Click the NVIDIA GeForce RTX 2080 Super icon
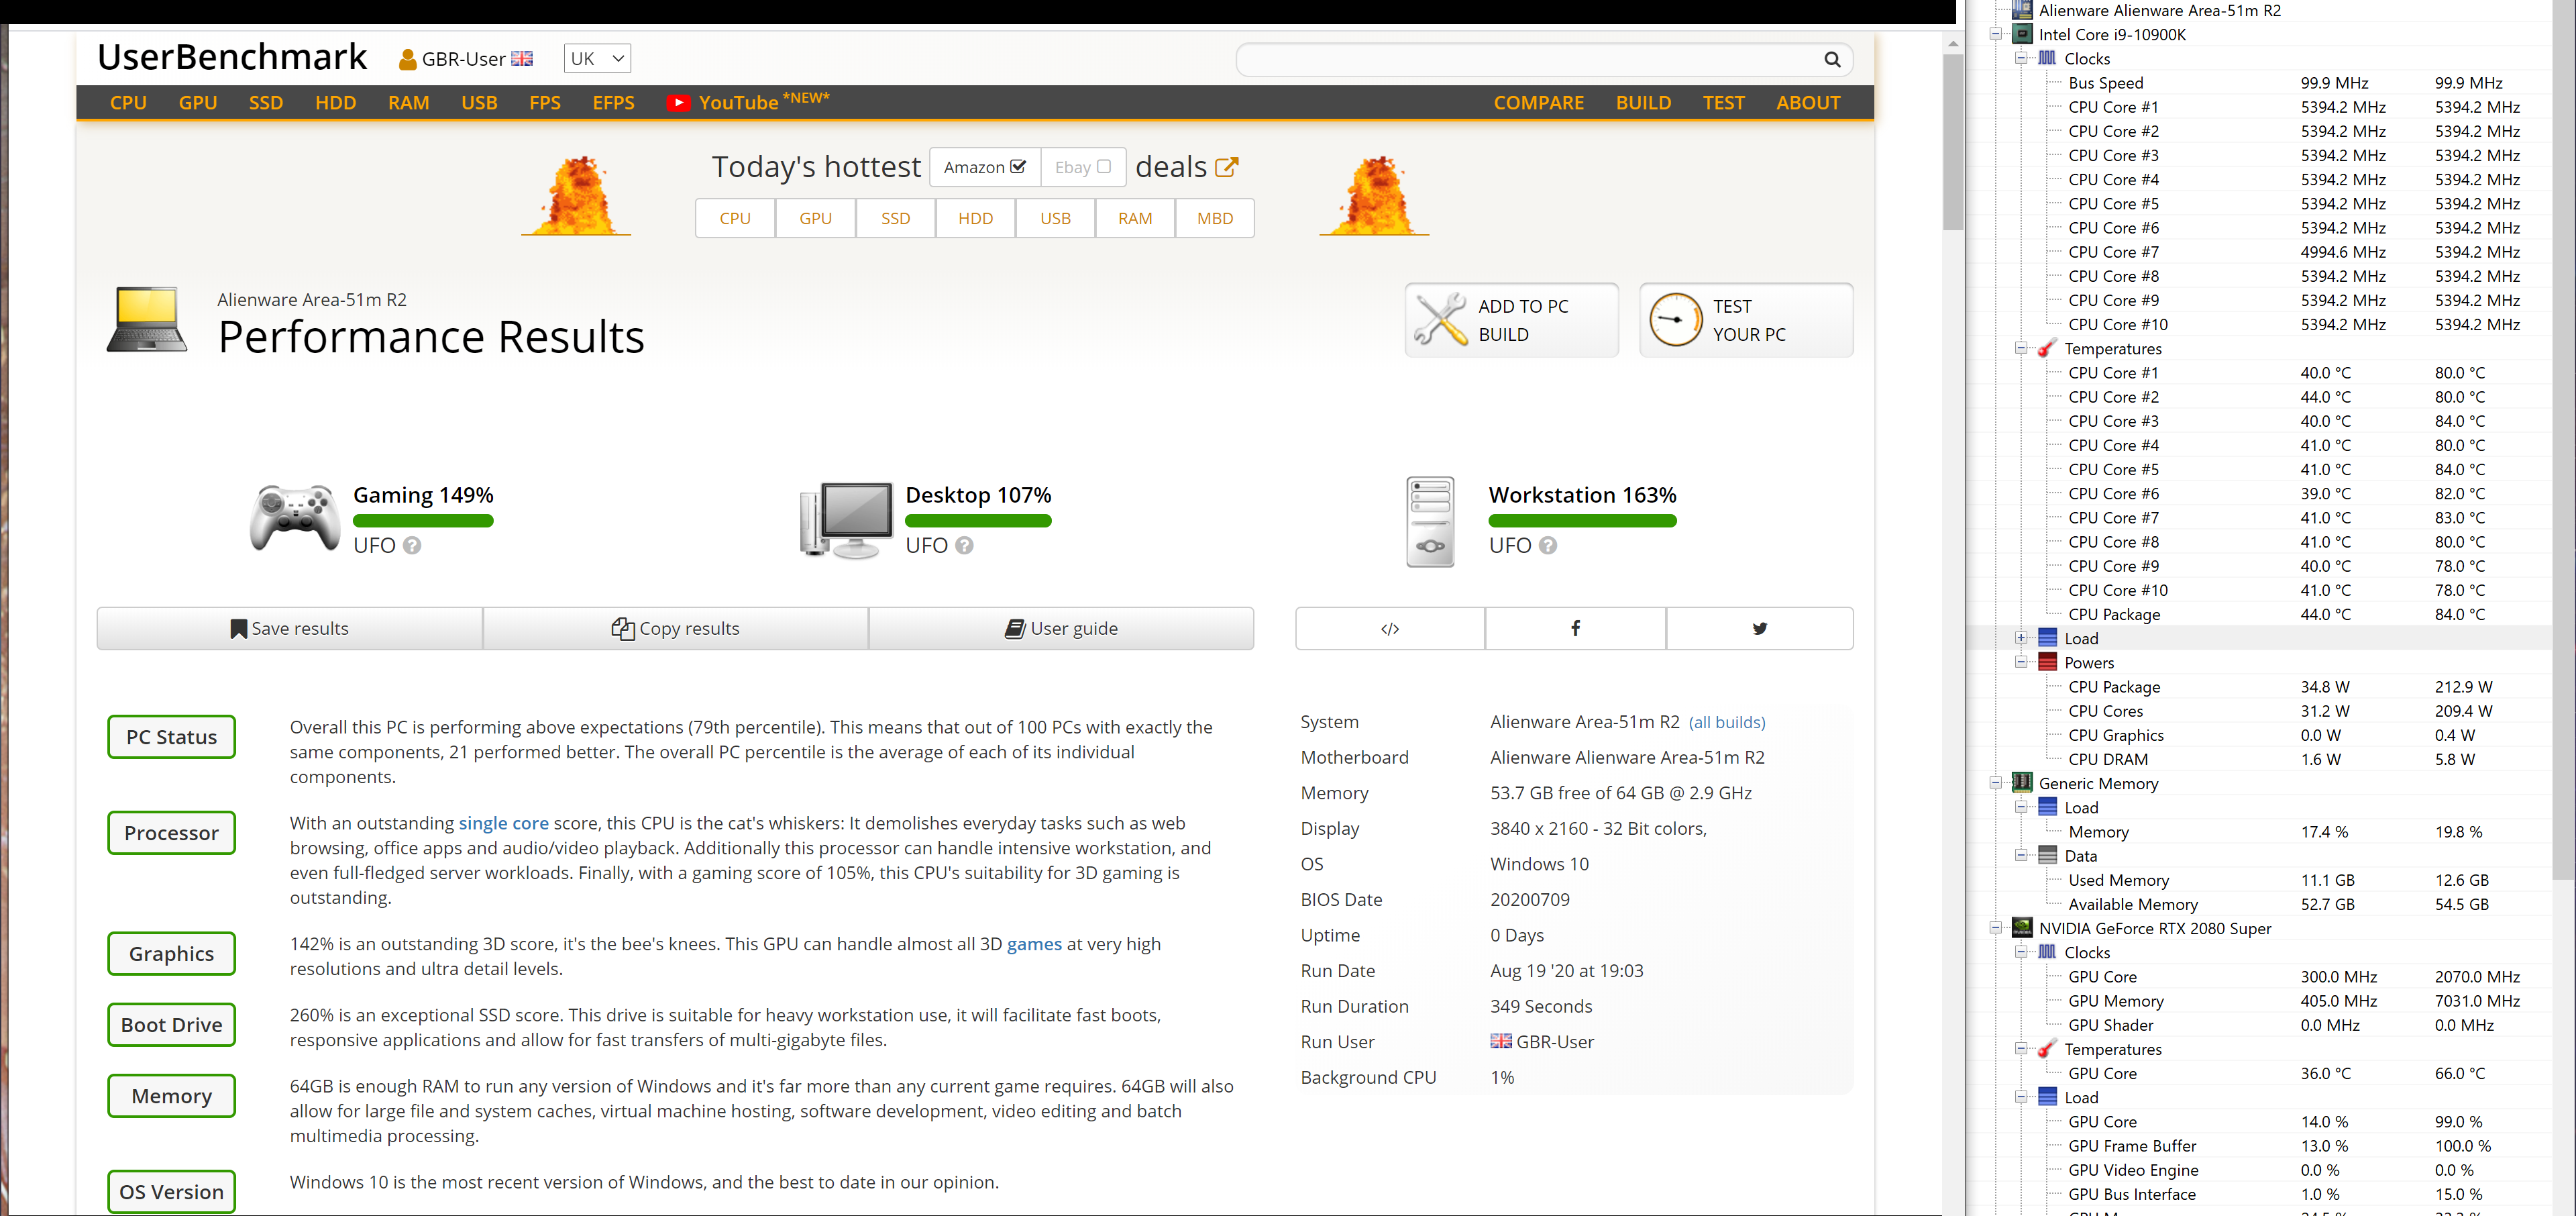This screenshot has width=2576, height=1216. (x=2022, y=928)
